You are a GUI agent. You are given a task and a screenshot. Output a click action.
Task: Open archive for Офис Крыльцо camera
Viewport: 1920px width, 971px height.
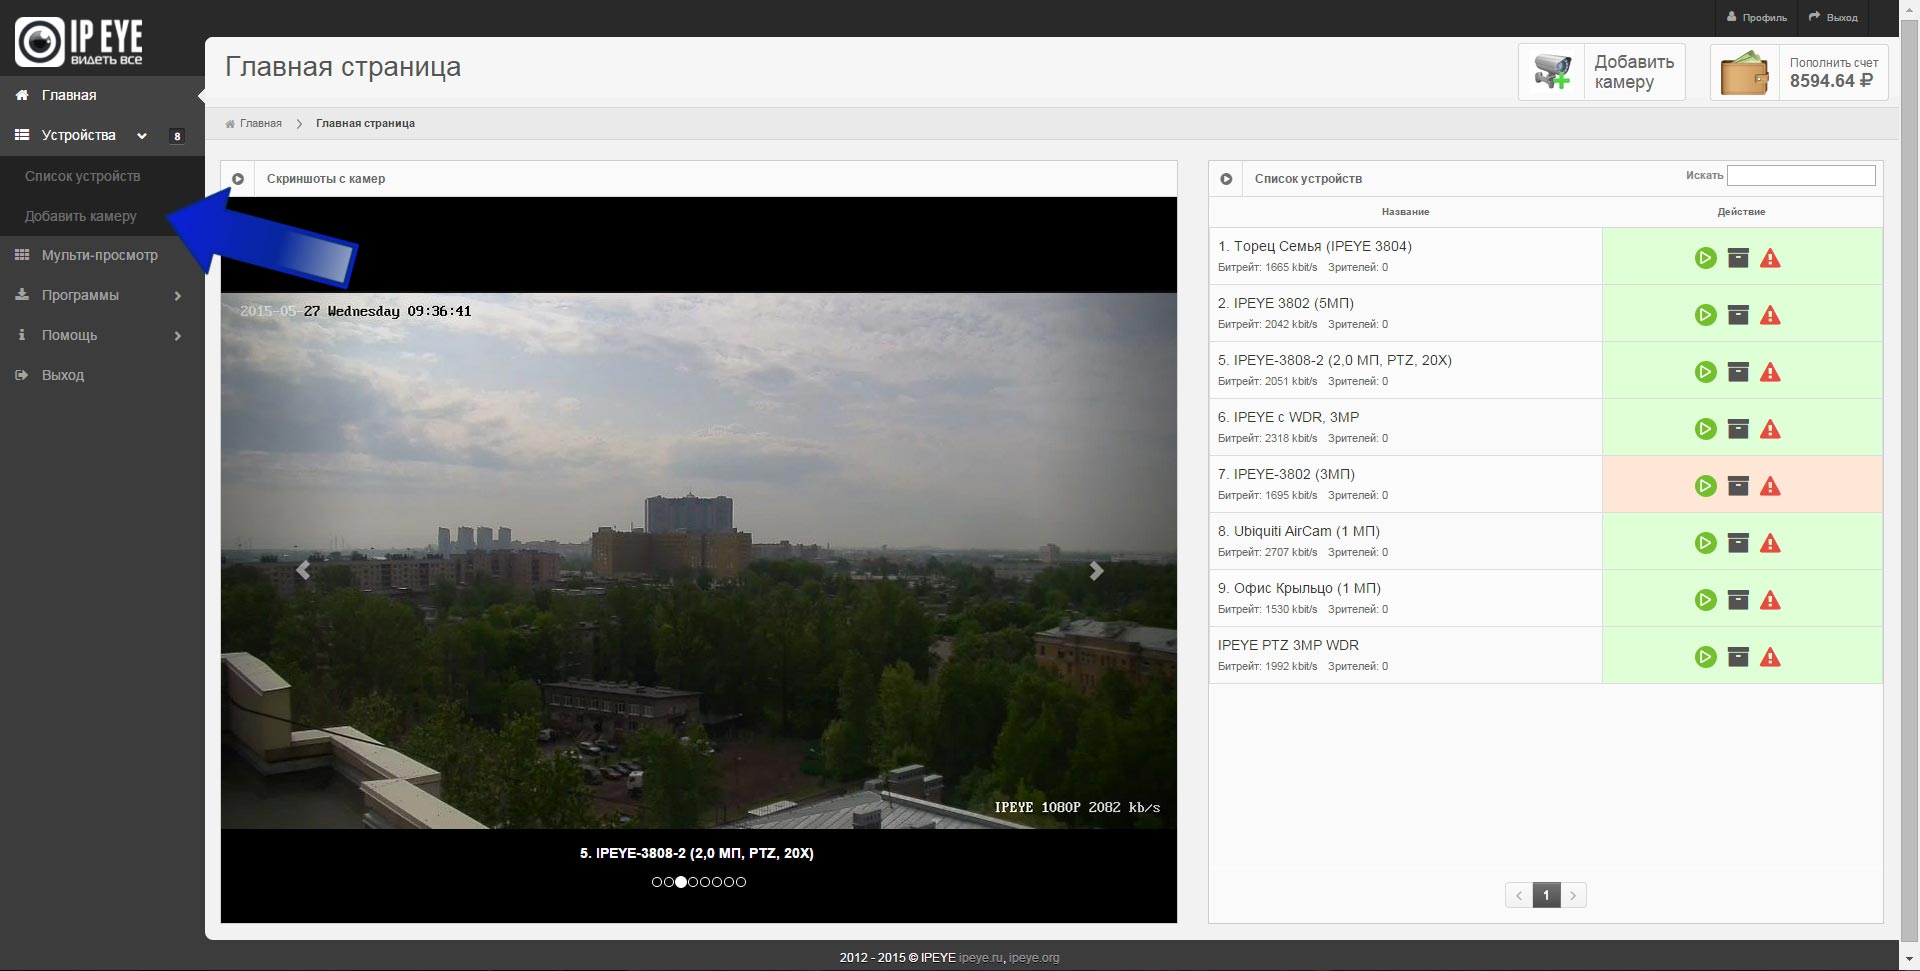(x=1738, y=600)
